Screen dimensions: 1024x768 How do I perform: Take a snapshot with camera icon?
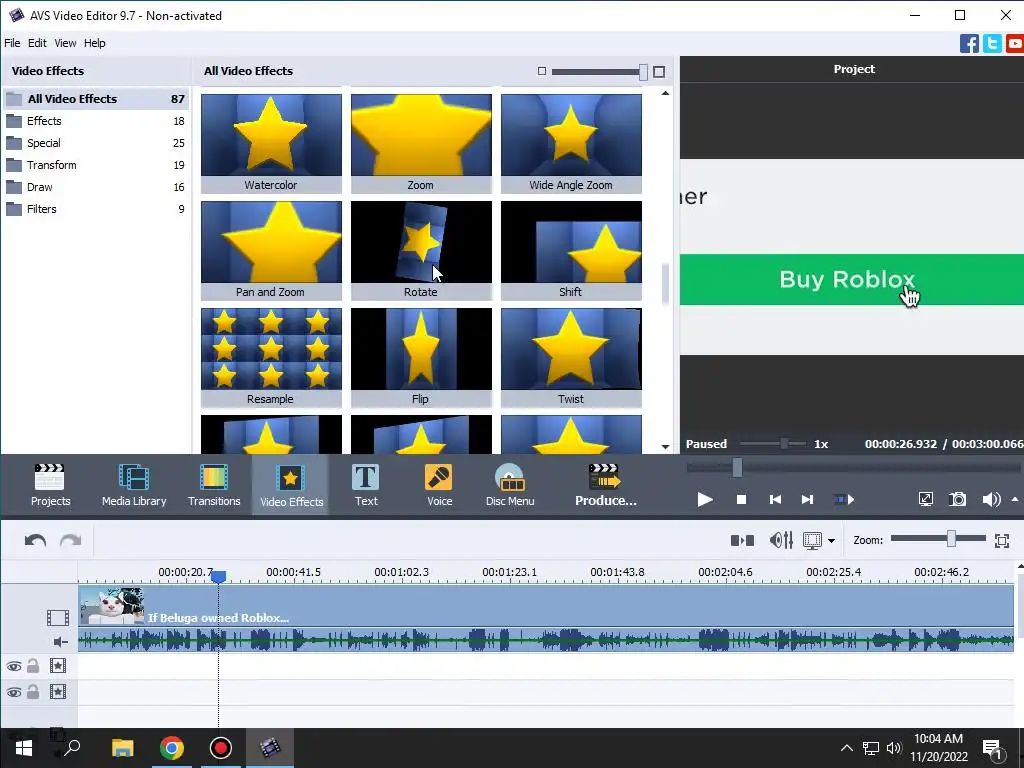click(957, 500)
